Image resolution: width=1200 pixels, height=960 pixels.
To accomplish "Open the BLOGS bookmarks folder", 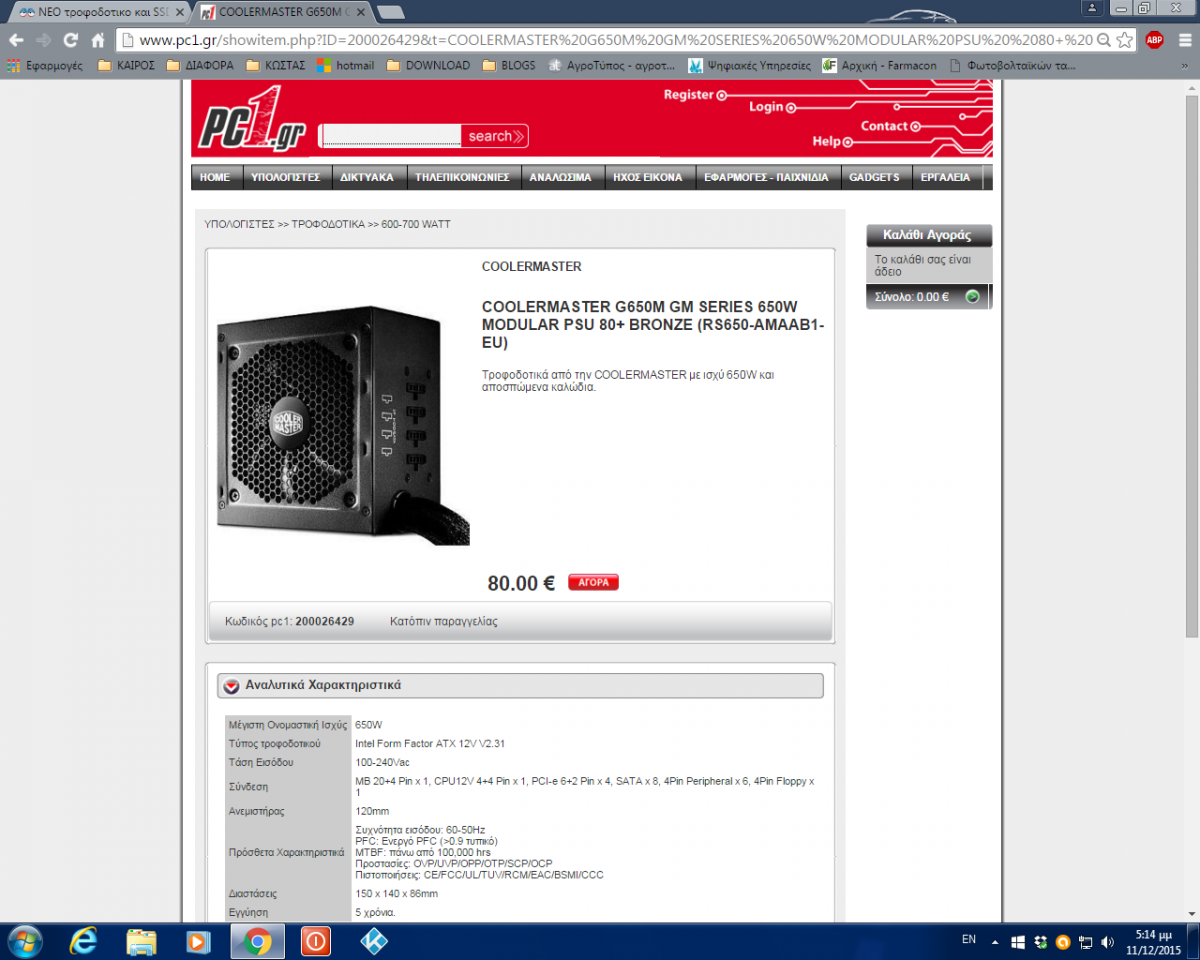I will pos(509,65).
